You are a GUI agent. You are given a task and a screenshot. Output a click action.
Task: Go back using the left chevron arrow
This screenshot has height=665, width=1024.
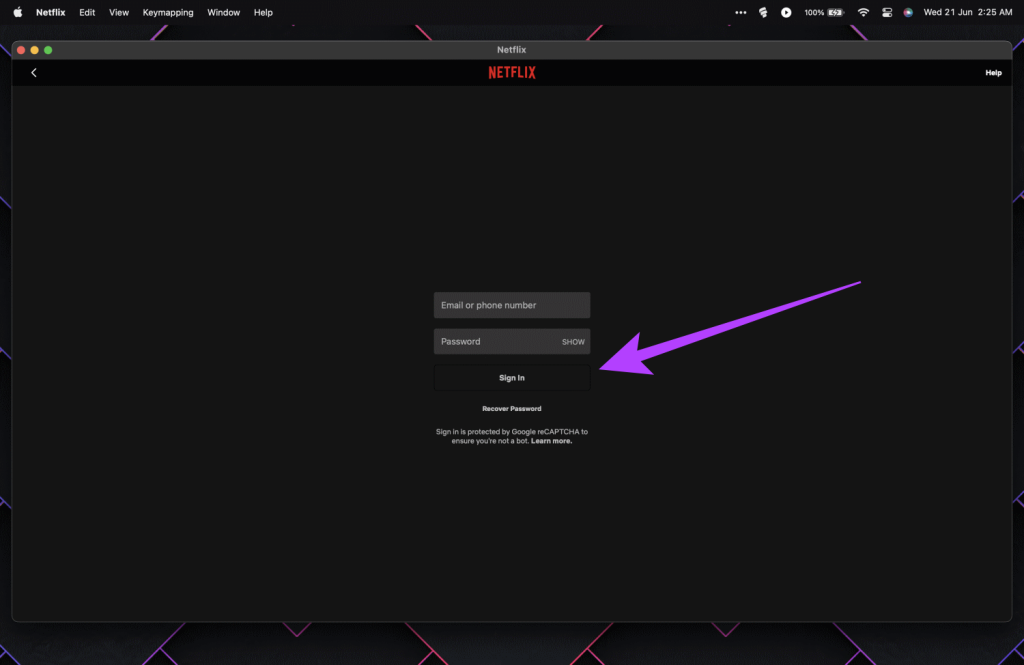click(34, 73)
